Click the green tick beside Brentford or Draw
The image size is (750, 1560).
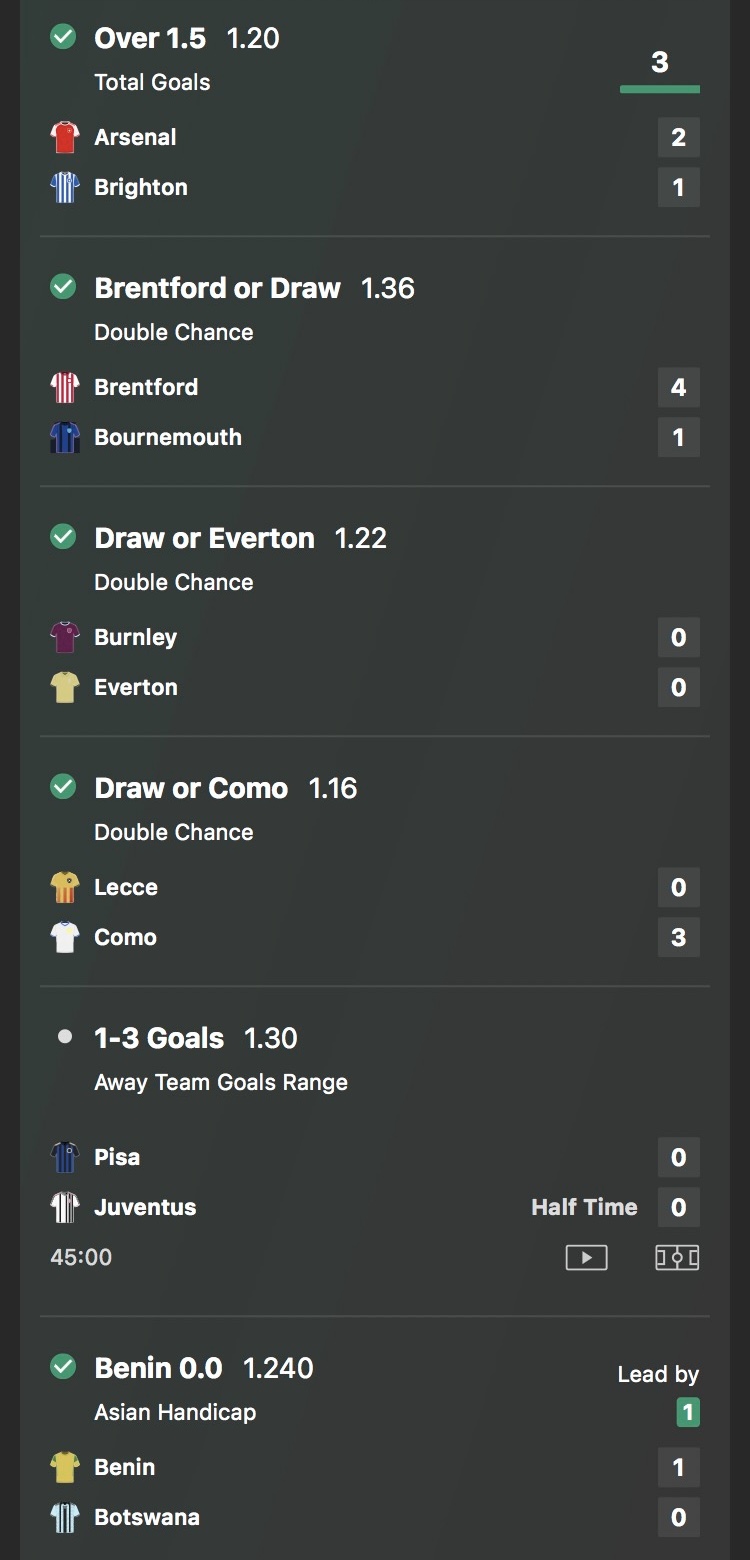click(63, 287)
